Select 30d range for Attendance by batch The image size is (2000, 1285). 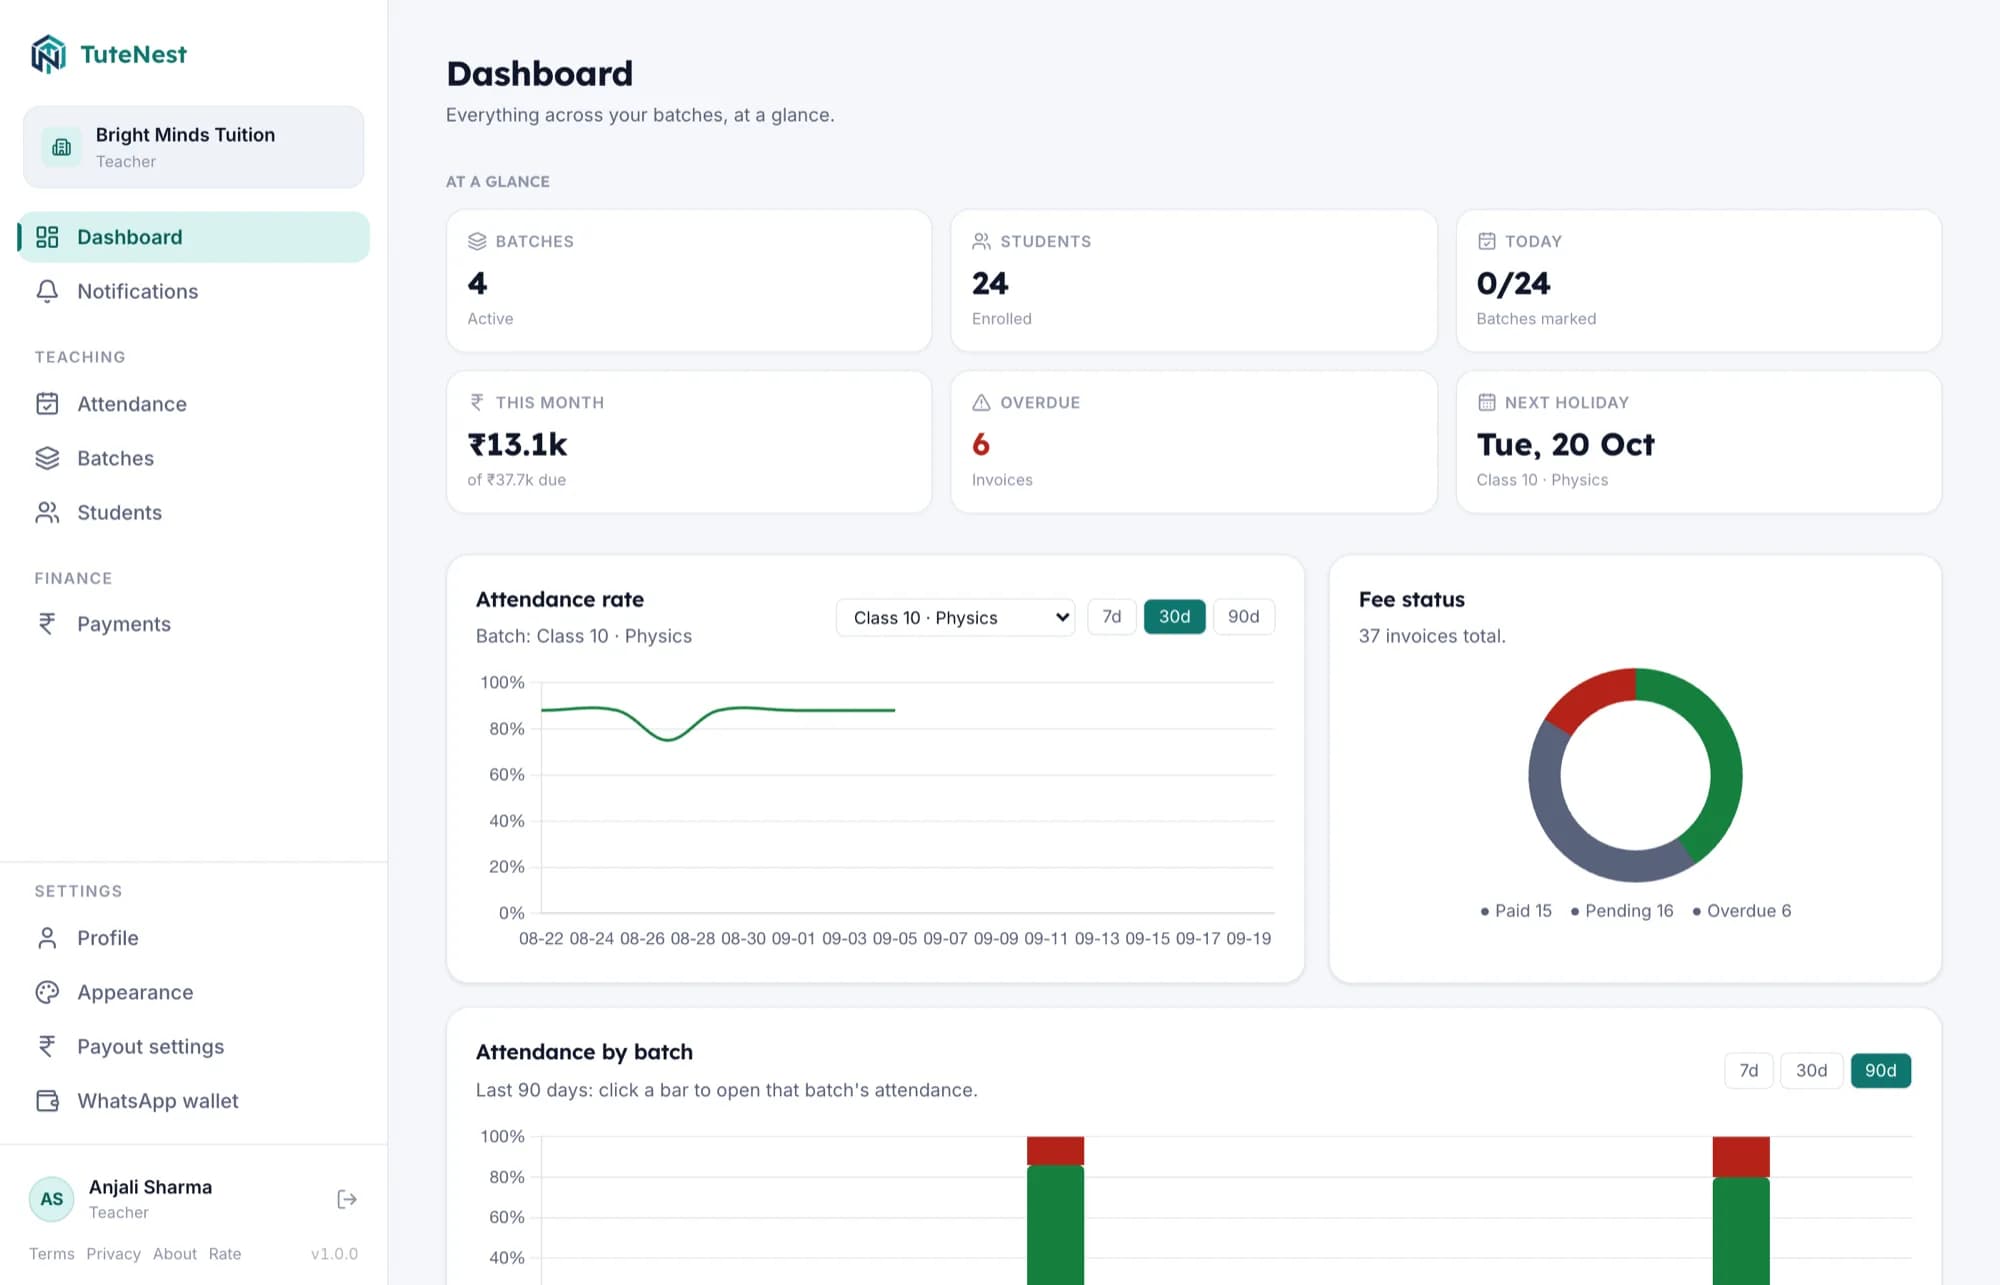1811,1071
